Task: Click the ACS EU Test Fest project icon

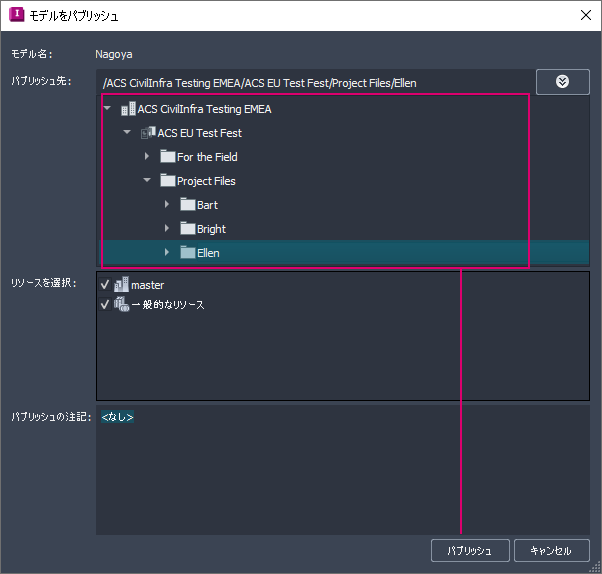Action: tap(148, 133)
